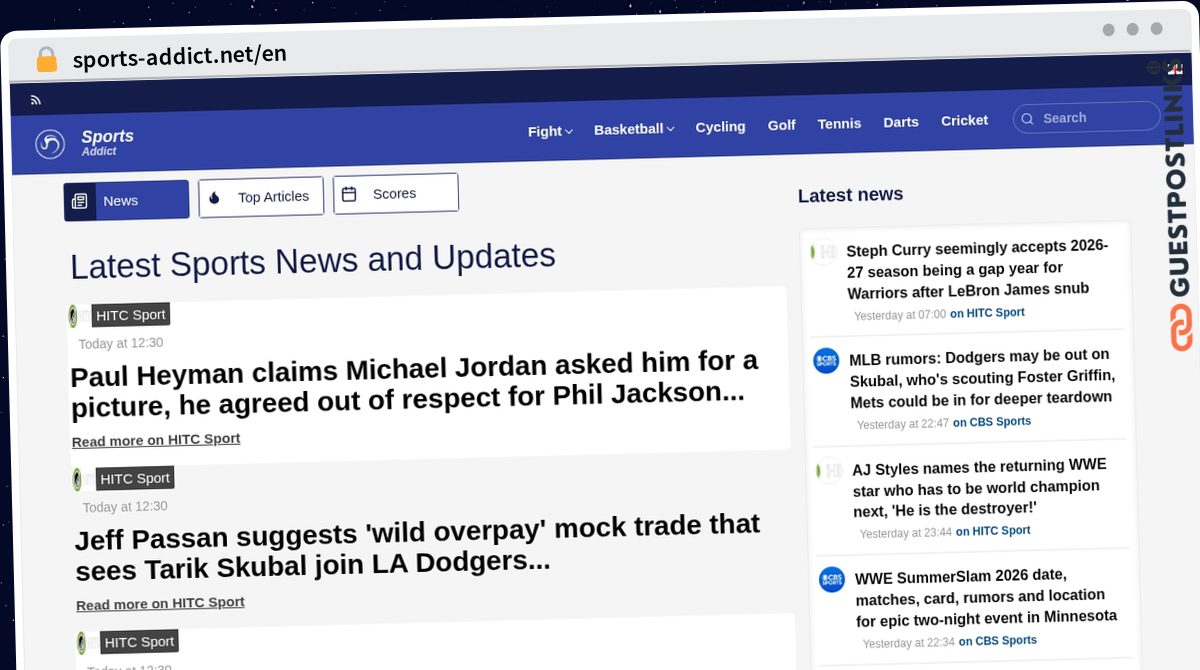Click Read more on HITC Sport under Passan
Image resolution: width=1200 pixels, height=670 pixels.
160,604
